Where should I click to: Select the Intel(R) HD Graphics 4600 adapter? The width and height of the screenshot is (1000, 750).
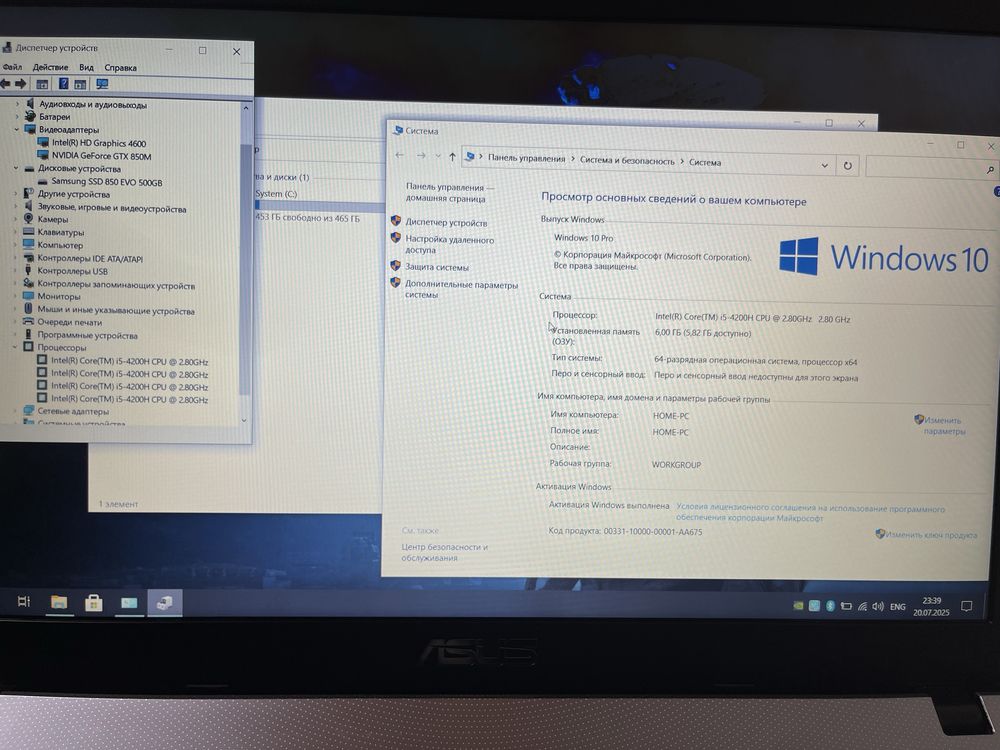pos(99,143)
